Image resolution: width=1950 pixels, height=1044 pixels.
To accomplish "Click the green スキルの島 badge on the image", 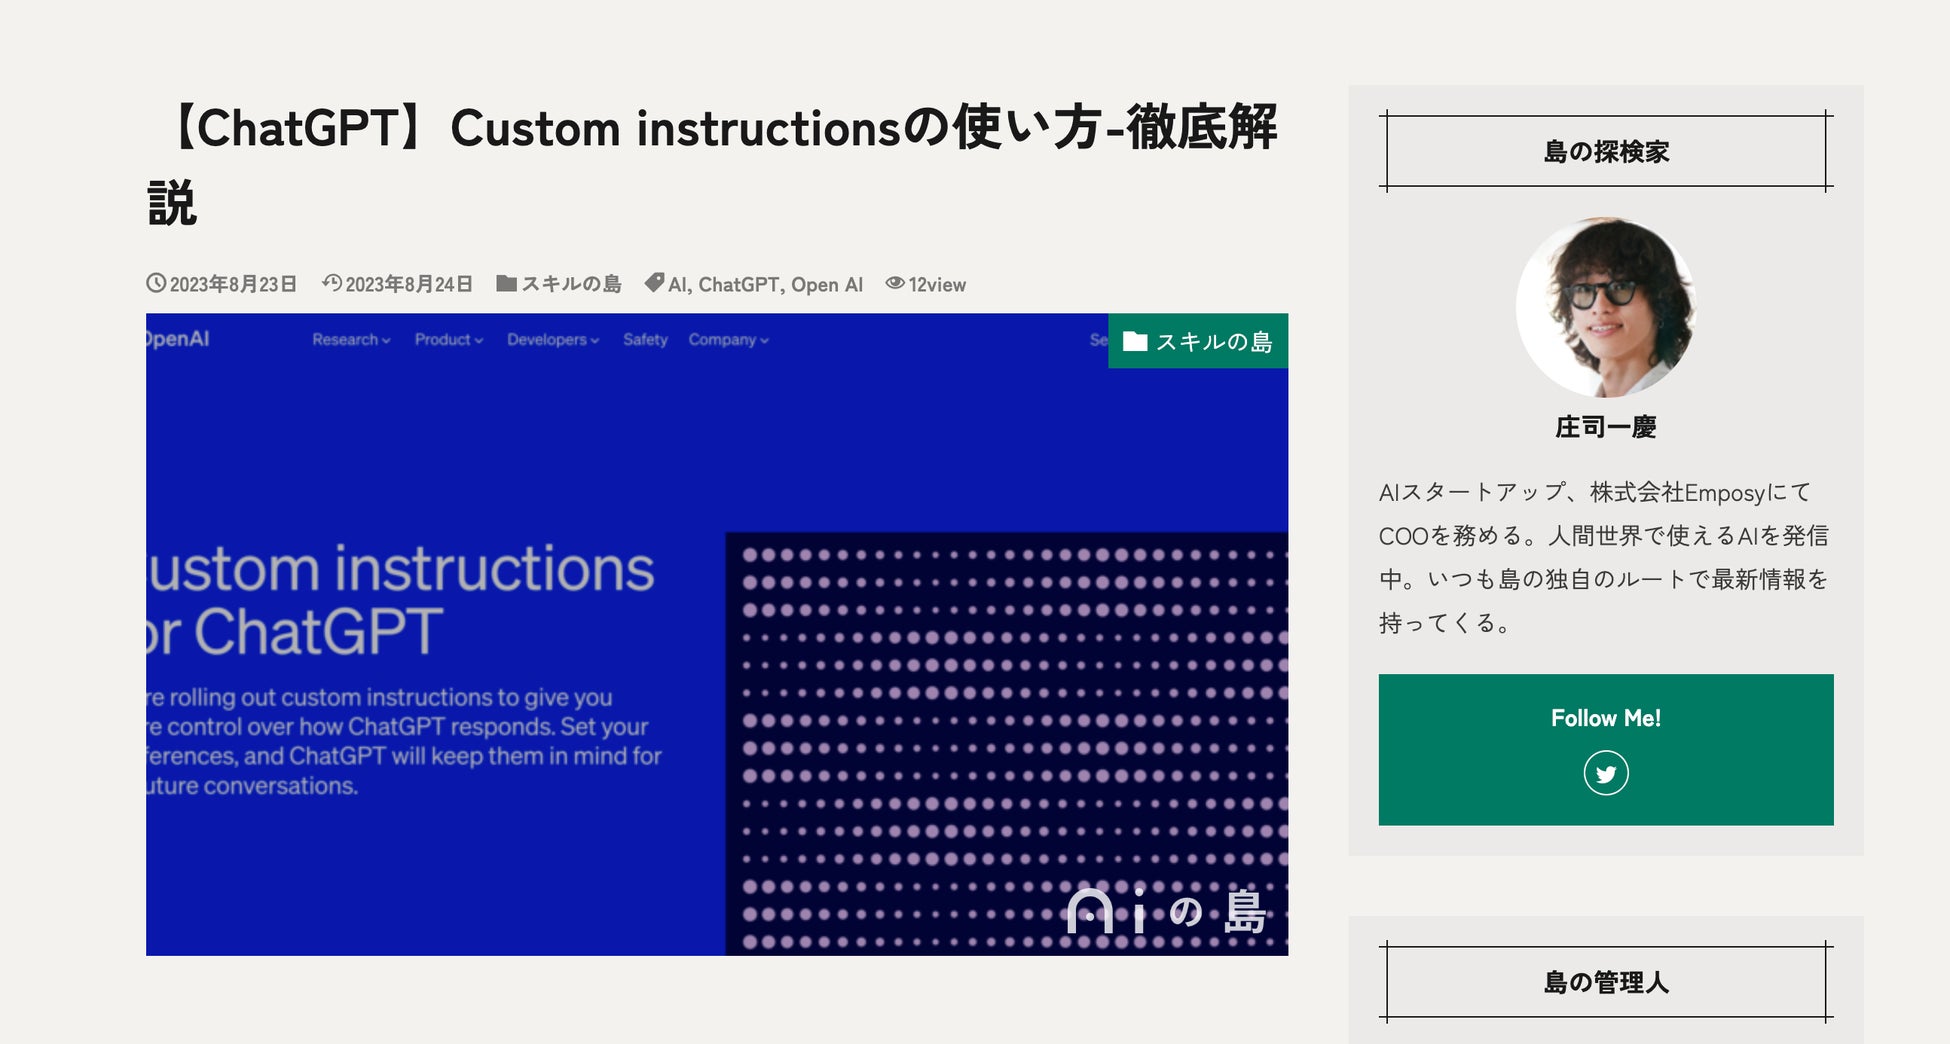I will pyautogui.click(x=1198, y=341).
